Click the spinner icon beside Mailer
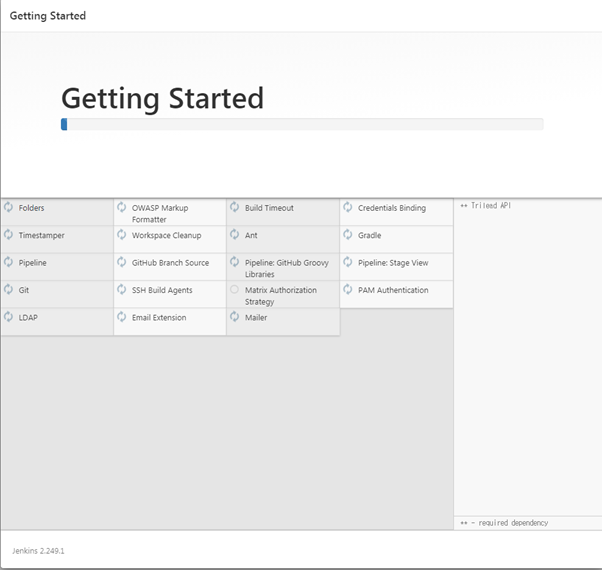Image resolution: width=602 pixels, height=570 pixels. point(235,317)
